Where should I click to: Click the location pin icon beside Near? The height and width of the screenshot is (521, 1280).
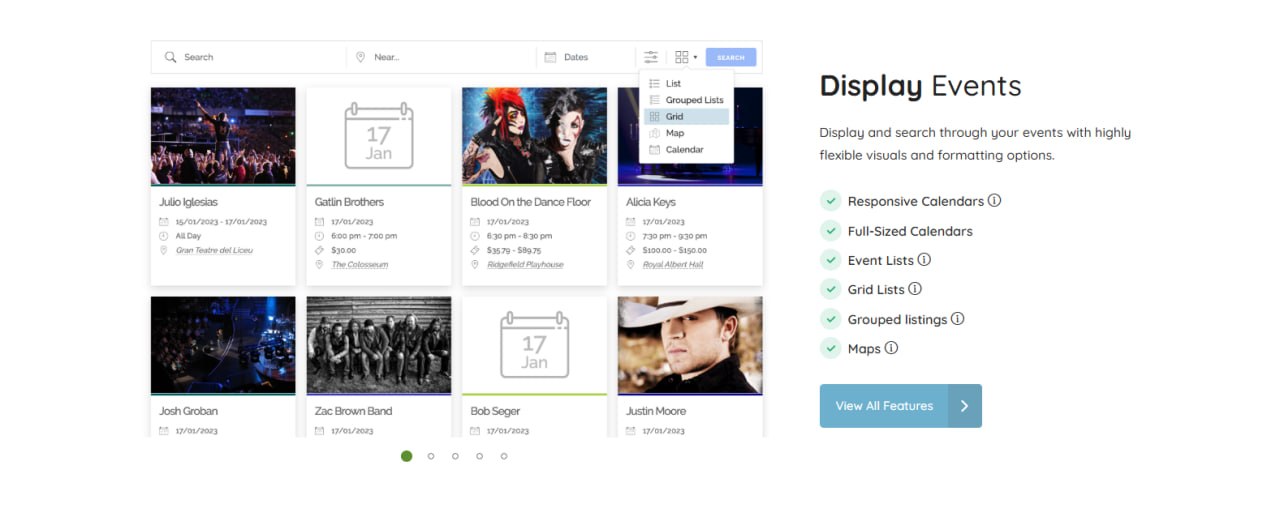(361, 57)
